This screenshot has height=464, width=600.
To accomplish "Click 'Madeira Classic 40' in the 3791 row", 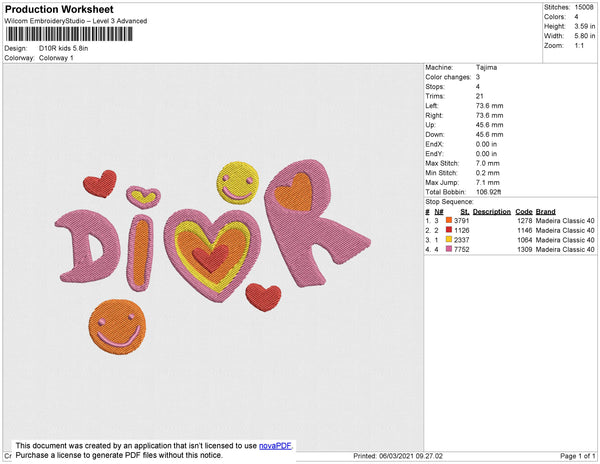I will (x=565, y=221).
